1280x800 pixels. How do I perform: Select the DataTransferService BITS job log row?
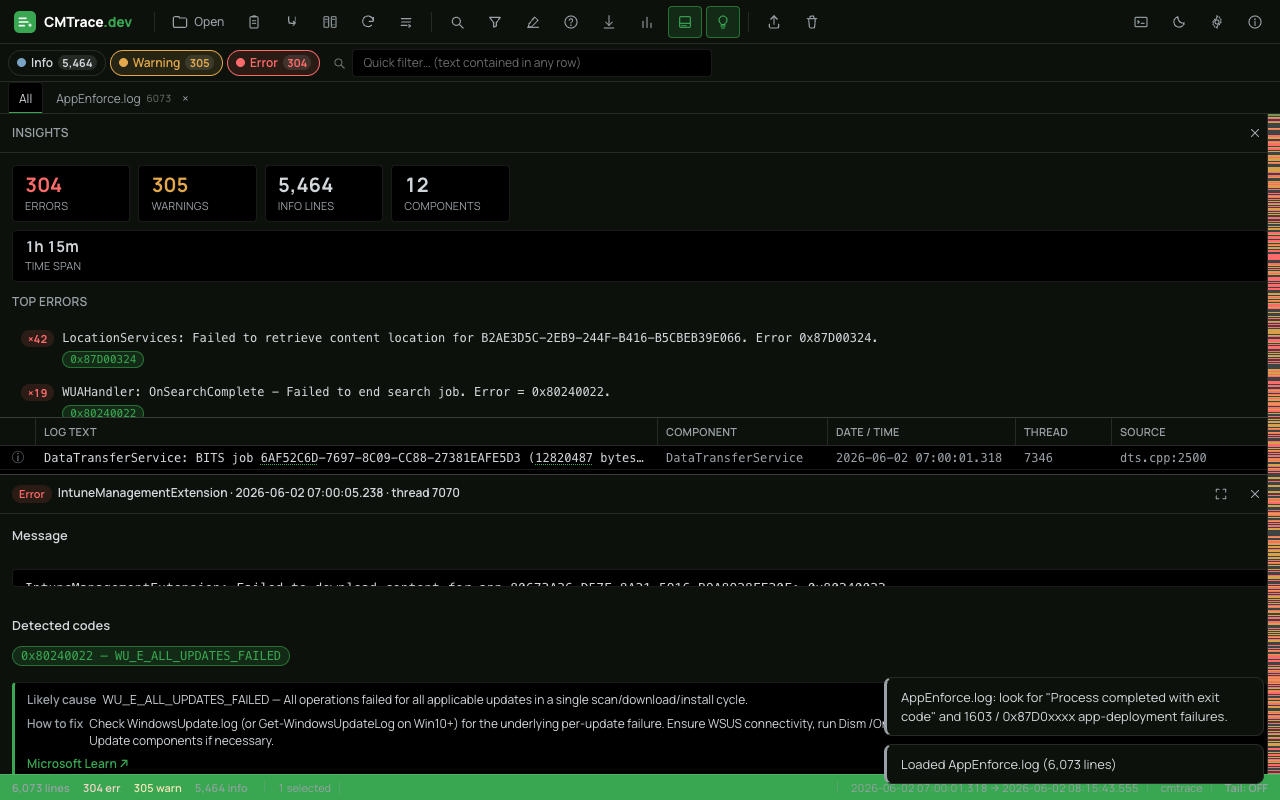tap(633, 458)
